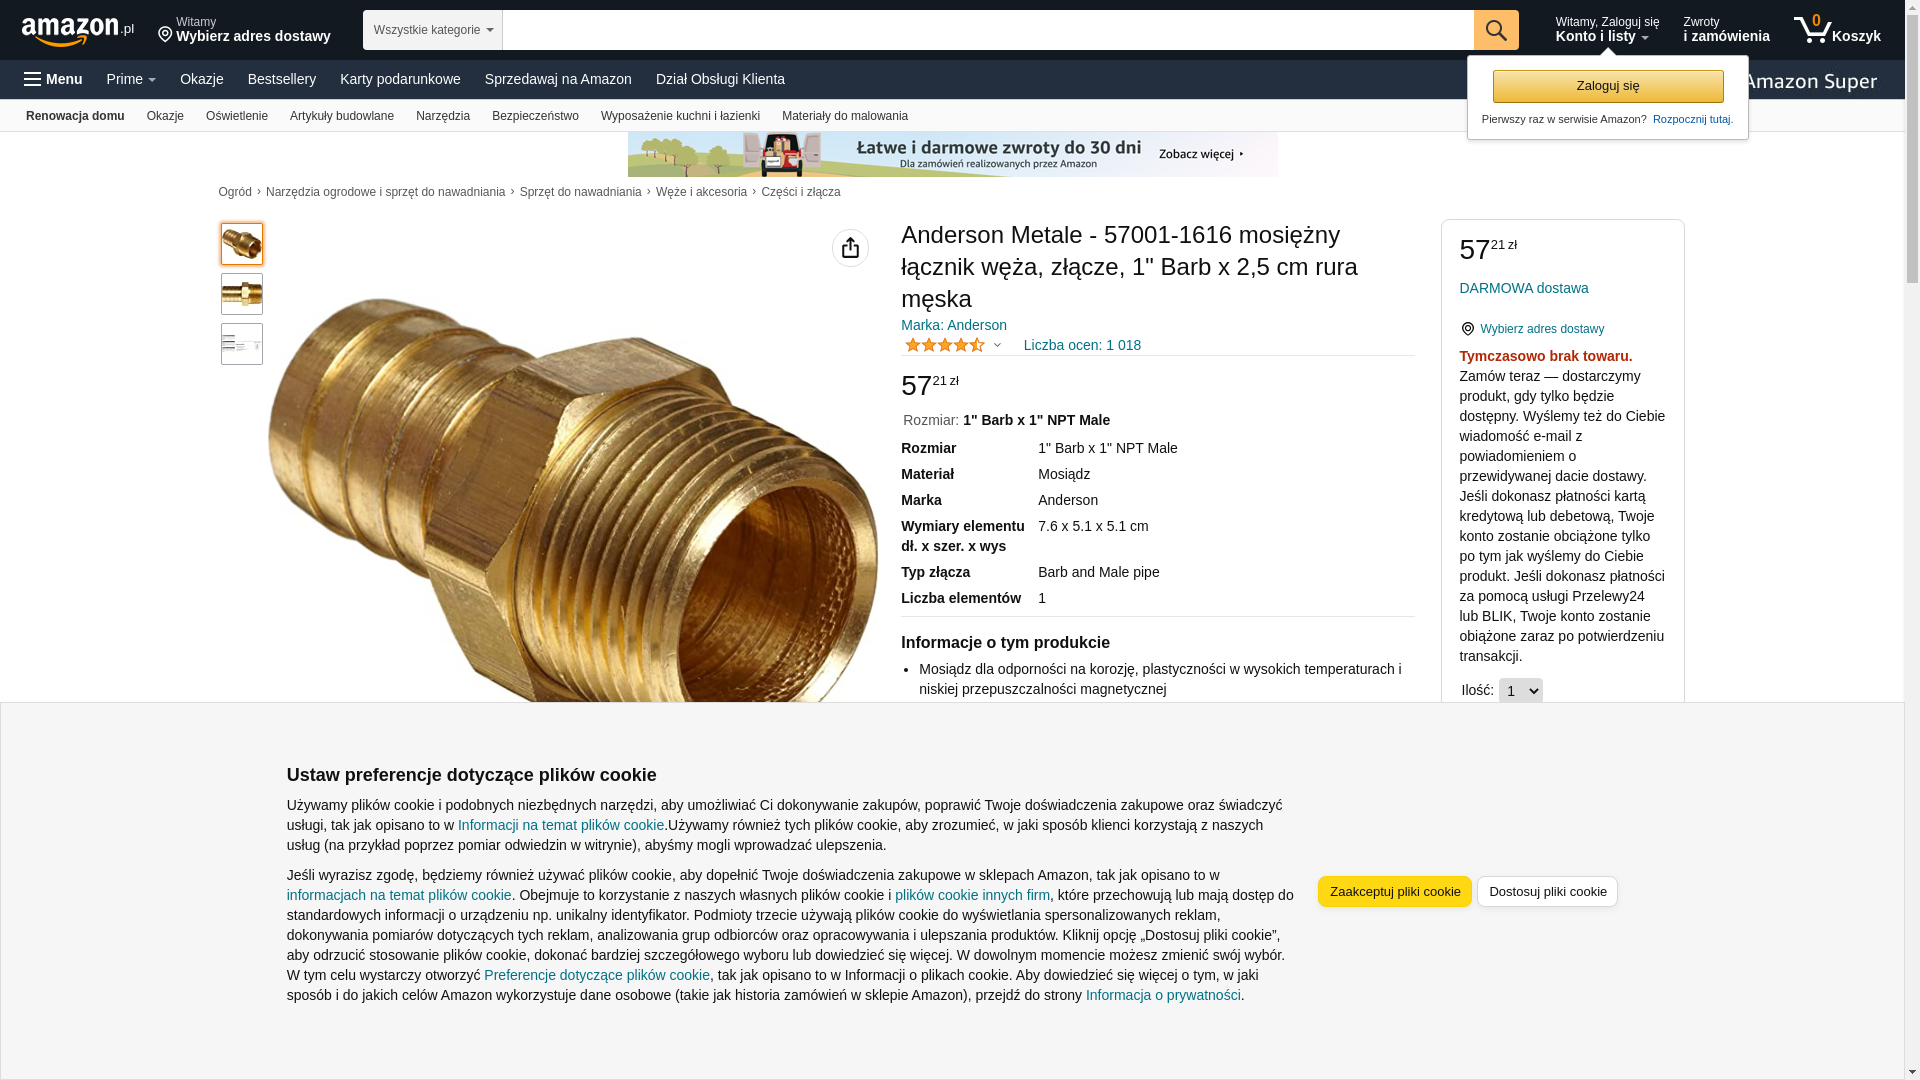Open the shopping cart Koszyk icon
The height and width of the screenshot is (1080, 1920).
(x=1837, y=30)
